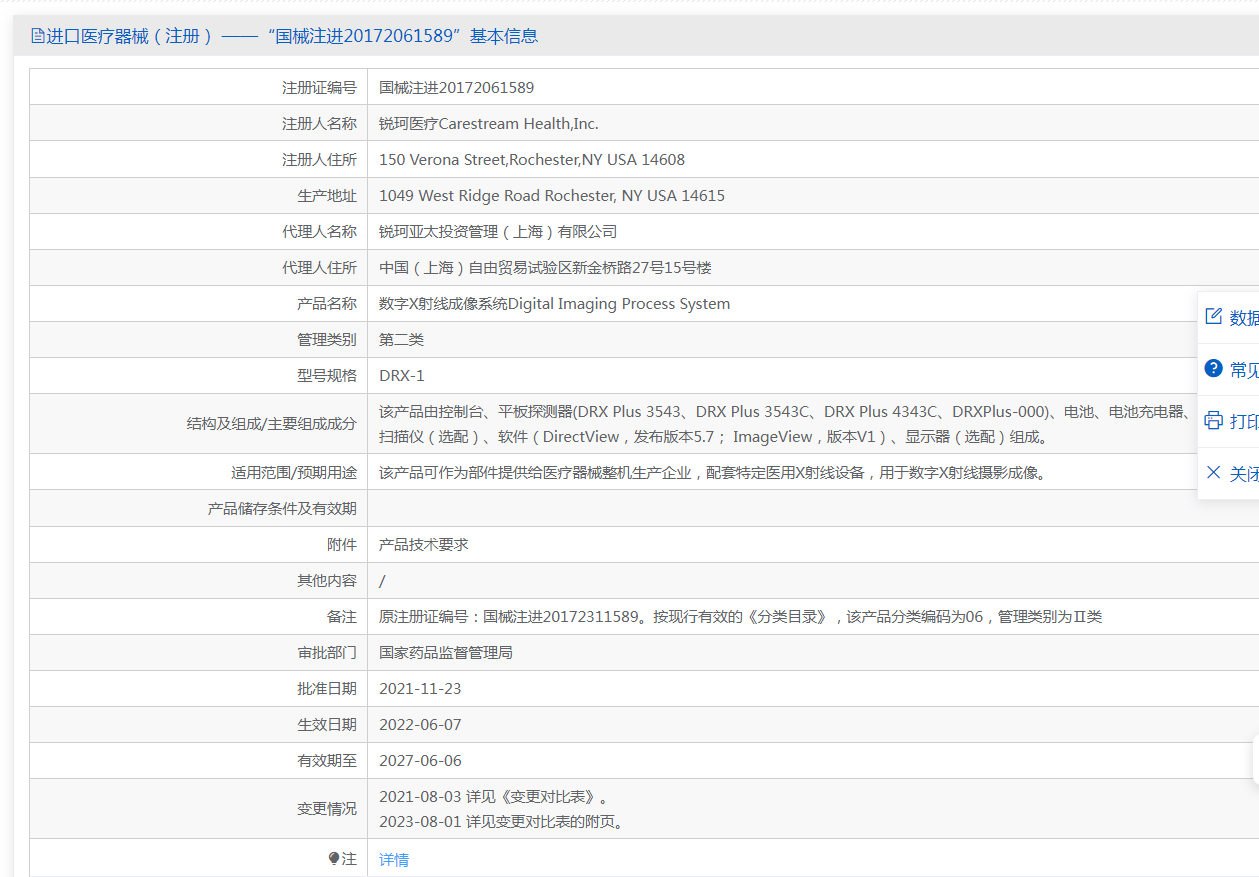Click the edit pencil icon in the side panel

1214,317
